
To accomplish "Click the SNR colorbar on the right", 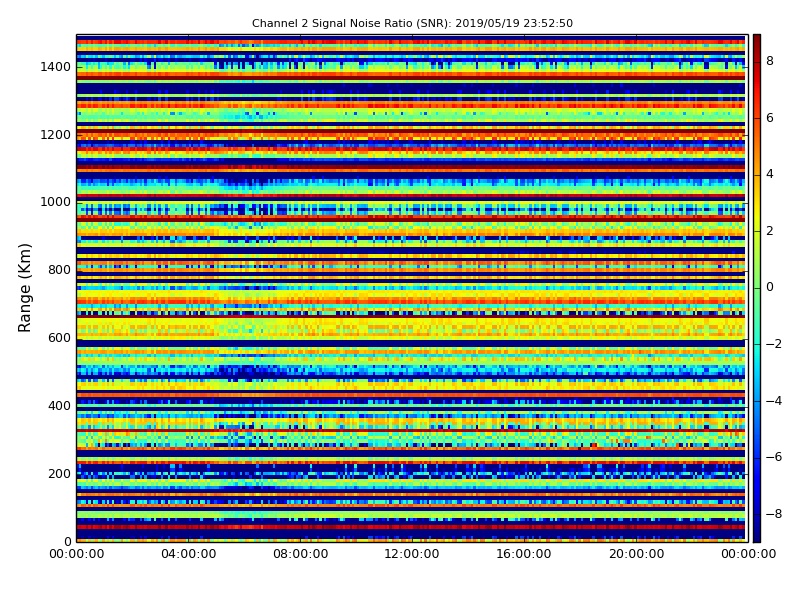I will [x=757, y=288].
